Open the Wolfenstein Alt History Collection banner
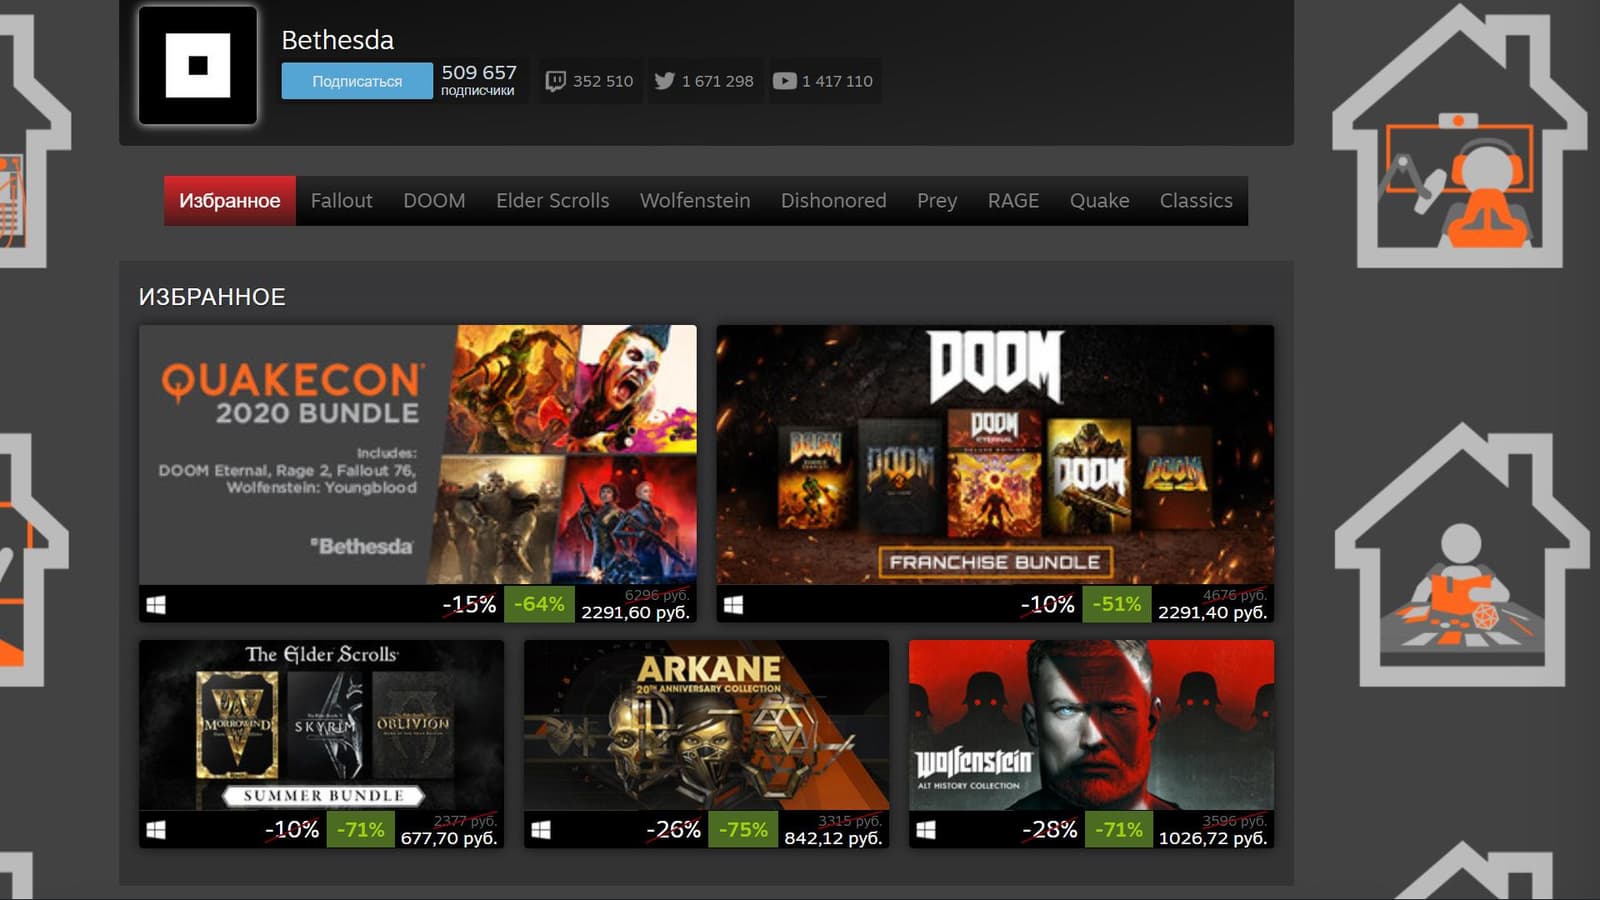Screen dimensions: 1600x900 [x=1091, y=725]
